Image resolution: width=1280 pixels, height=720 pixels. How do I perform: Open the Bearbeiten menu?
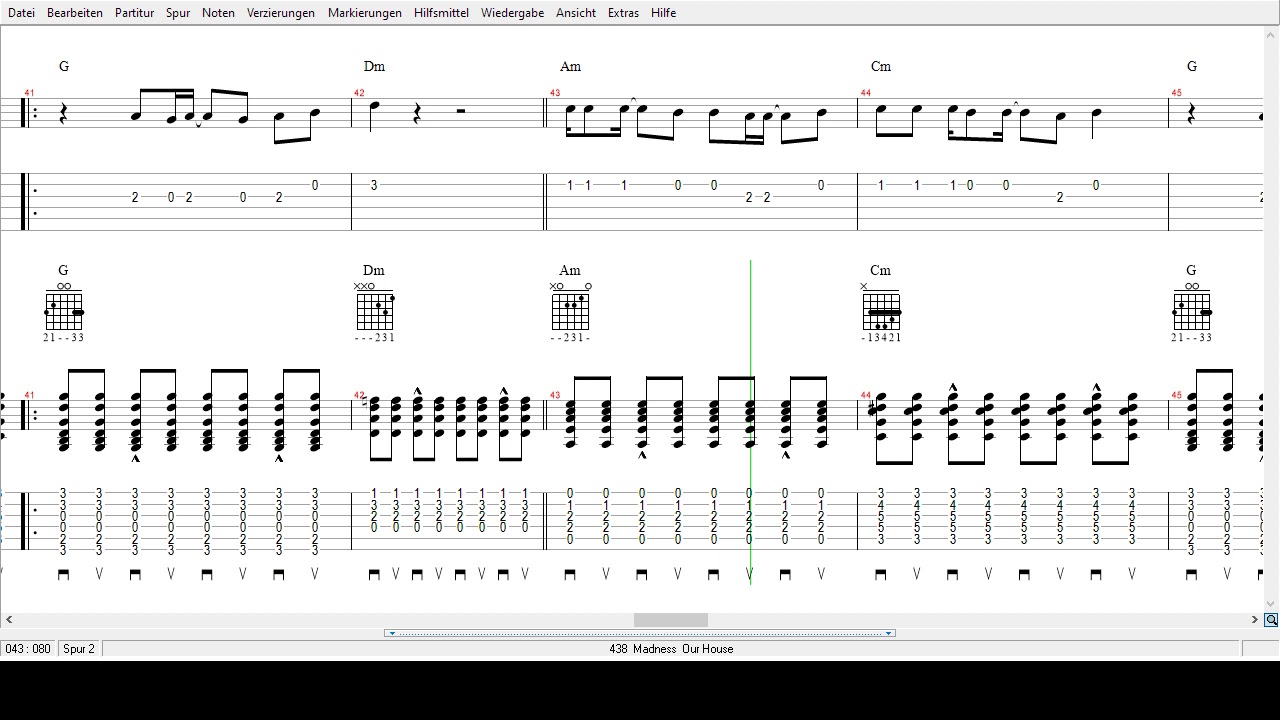click(x=75, y=13)
